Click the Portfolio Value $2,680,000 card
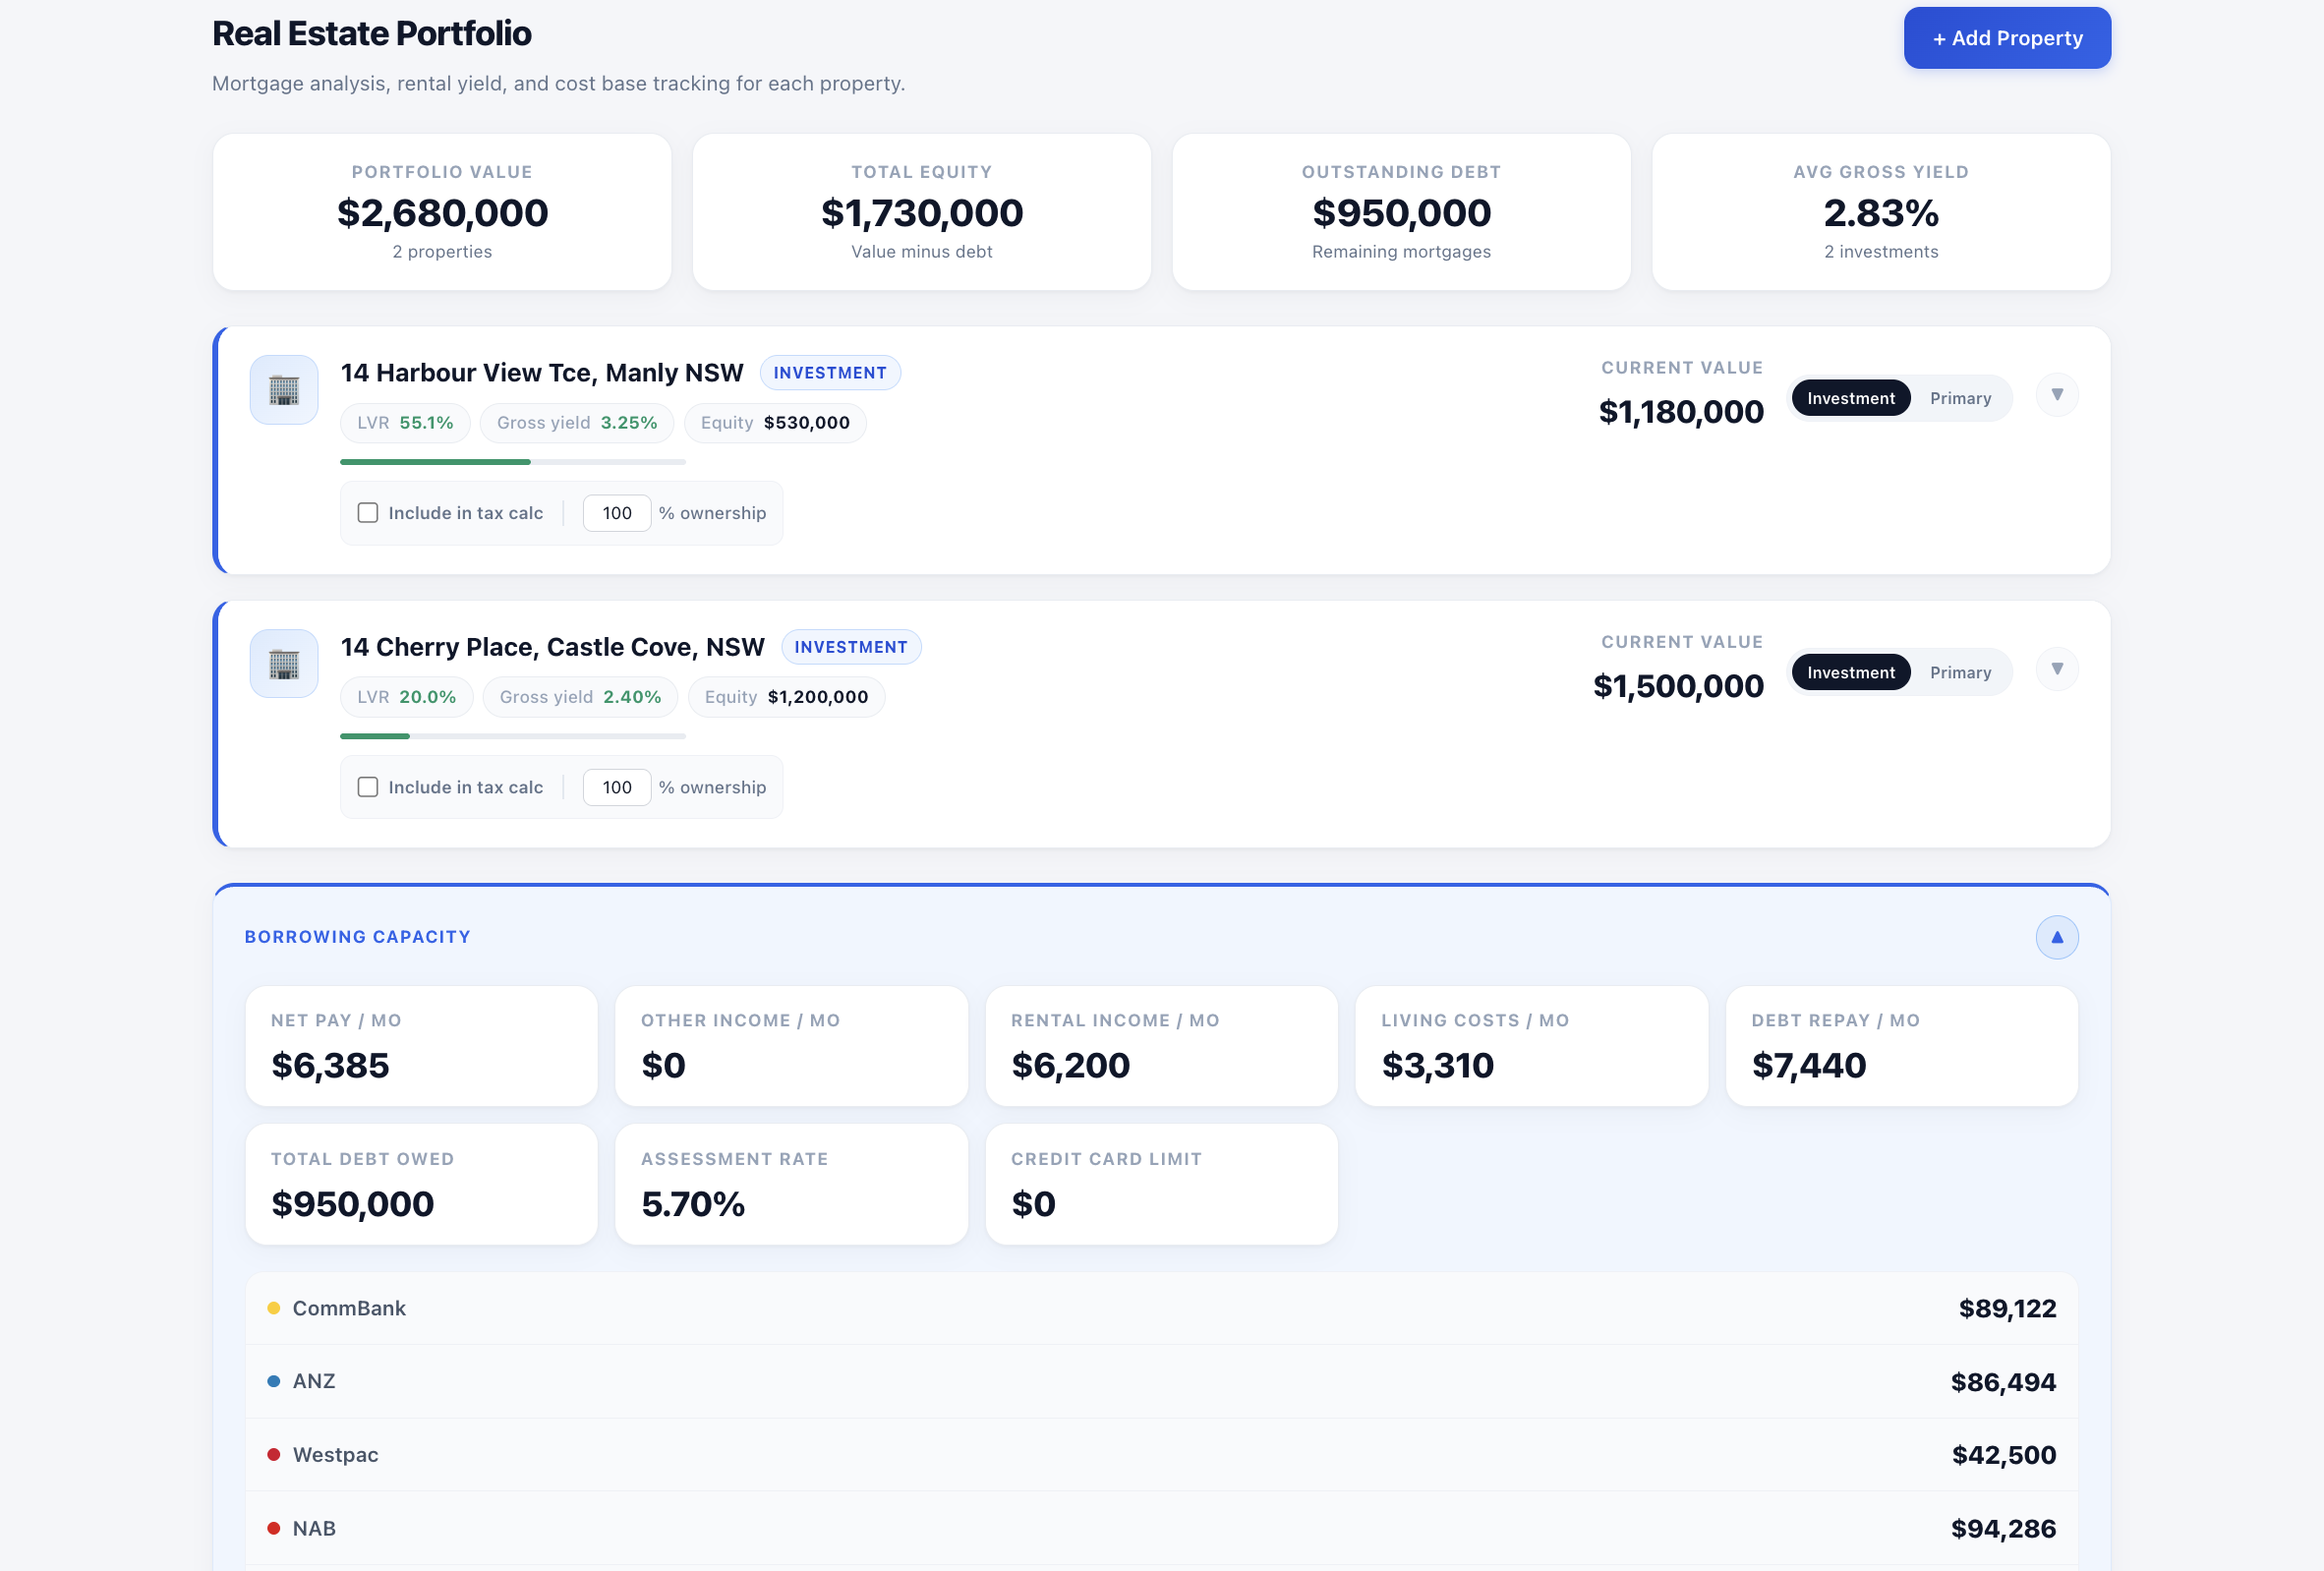 tap(442, 212)
